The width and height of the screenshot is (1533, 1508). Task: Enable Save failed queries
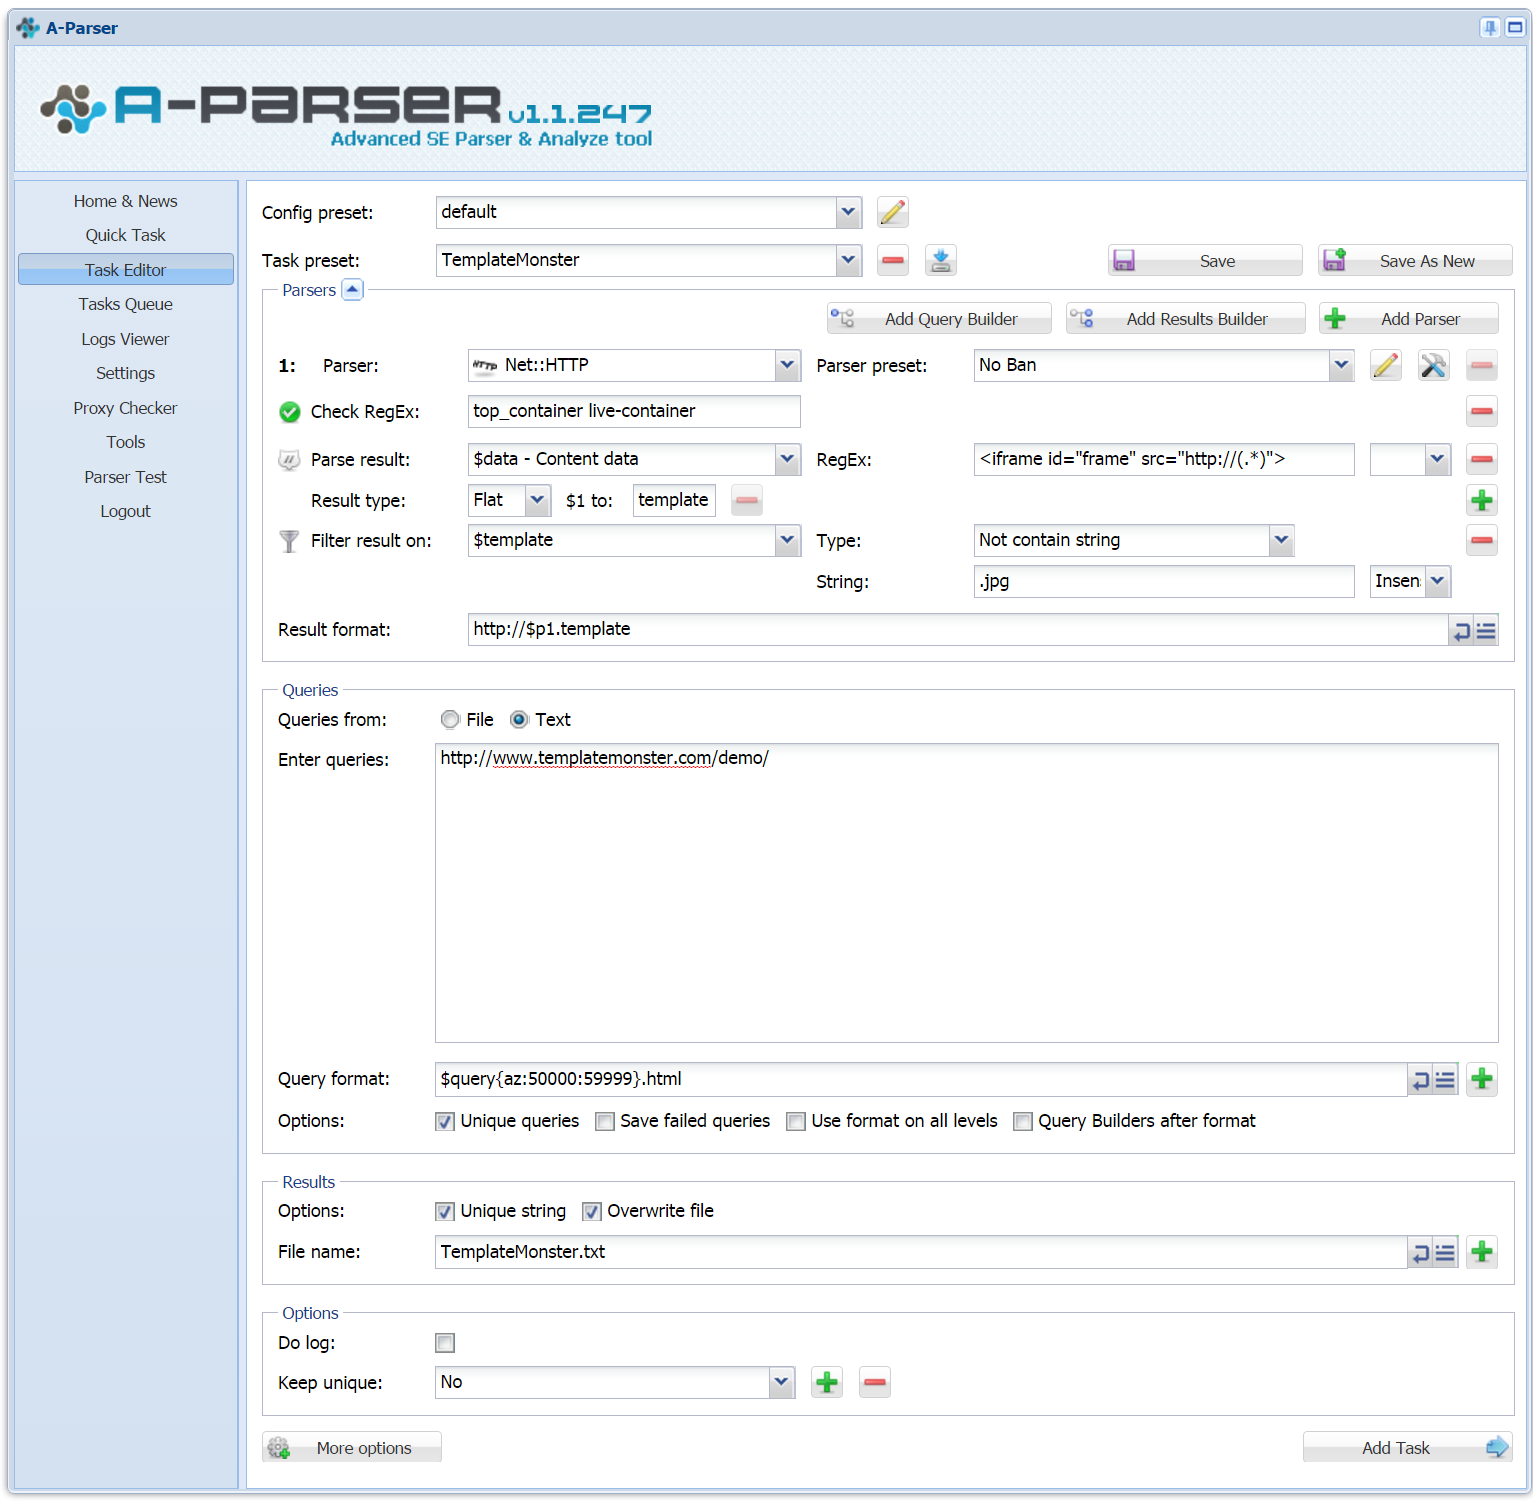tap(604, 1122)
